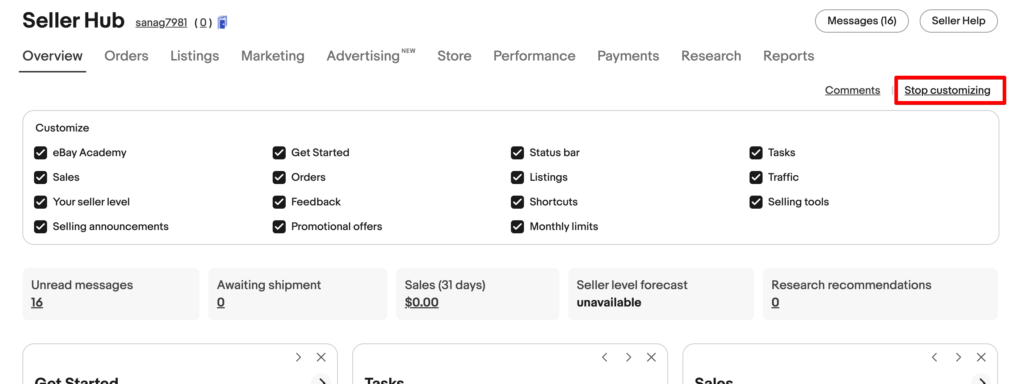Move Sales card left with arrow
Image resolution: width=1024 pixels, height=384 pixels.
(935, 357)
